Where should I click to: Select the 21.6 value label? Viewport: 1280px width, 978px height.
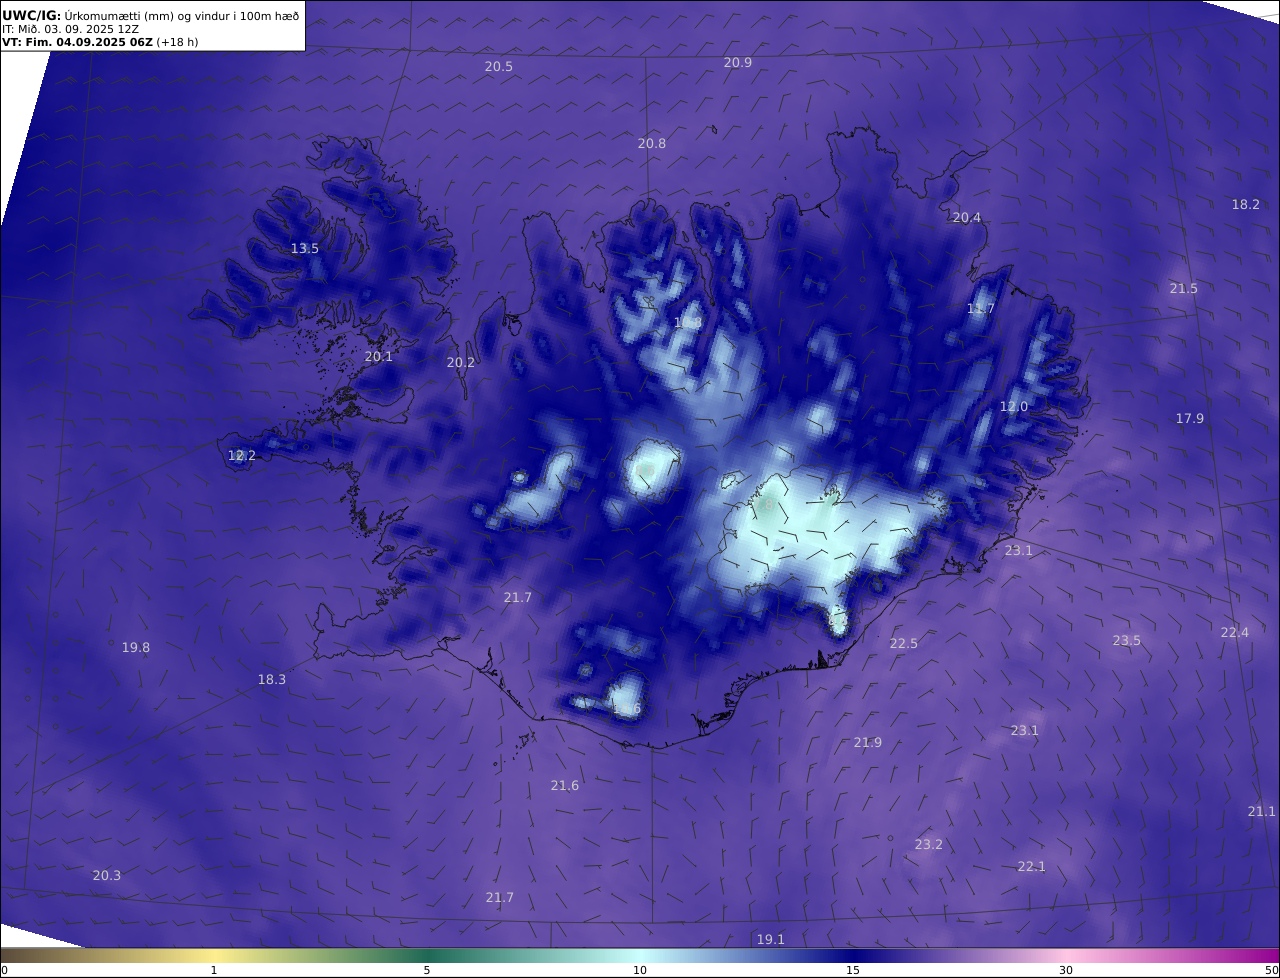click(x=565, y=786)
